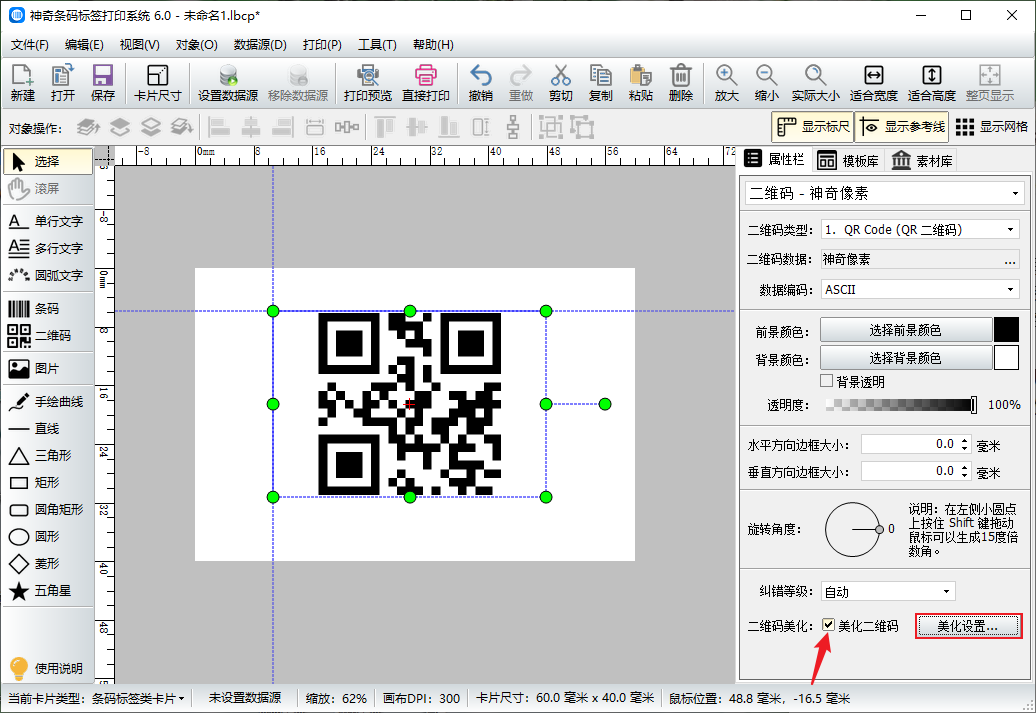Open the 二维码类型 dropdown

919,230
